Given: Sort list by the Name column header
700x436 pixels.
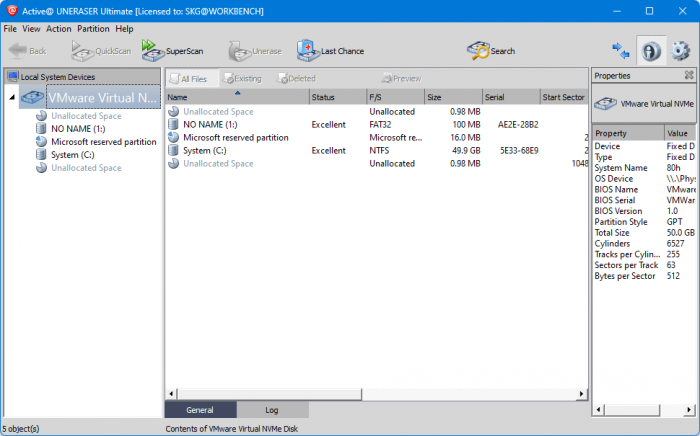Looking at the screenshot, I should pyautogui.click(x=236, y=97).
